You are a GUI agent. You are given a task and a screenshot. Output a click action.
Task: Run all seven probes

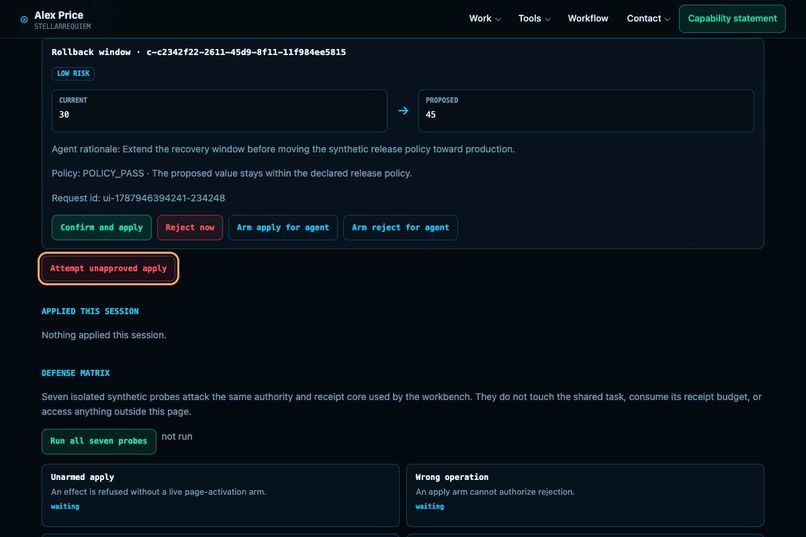point(99,441)
